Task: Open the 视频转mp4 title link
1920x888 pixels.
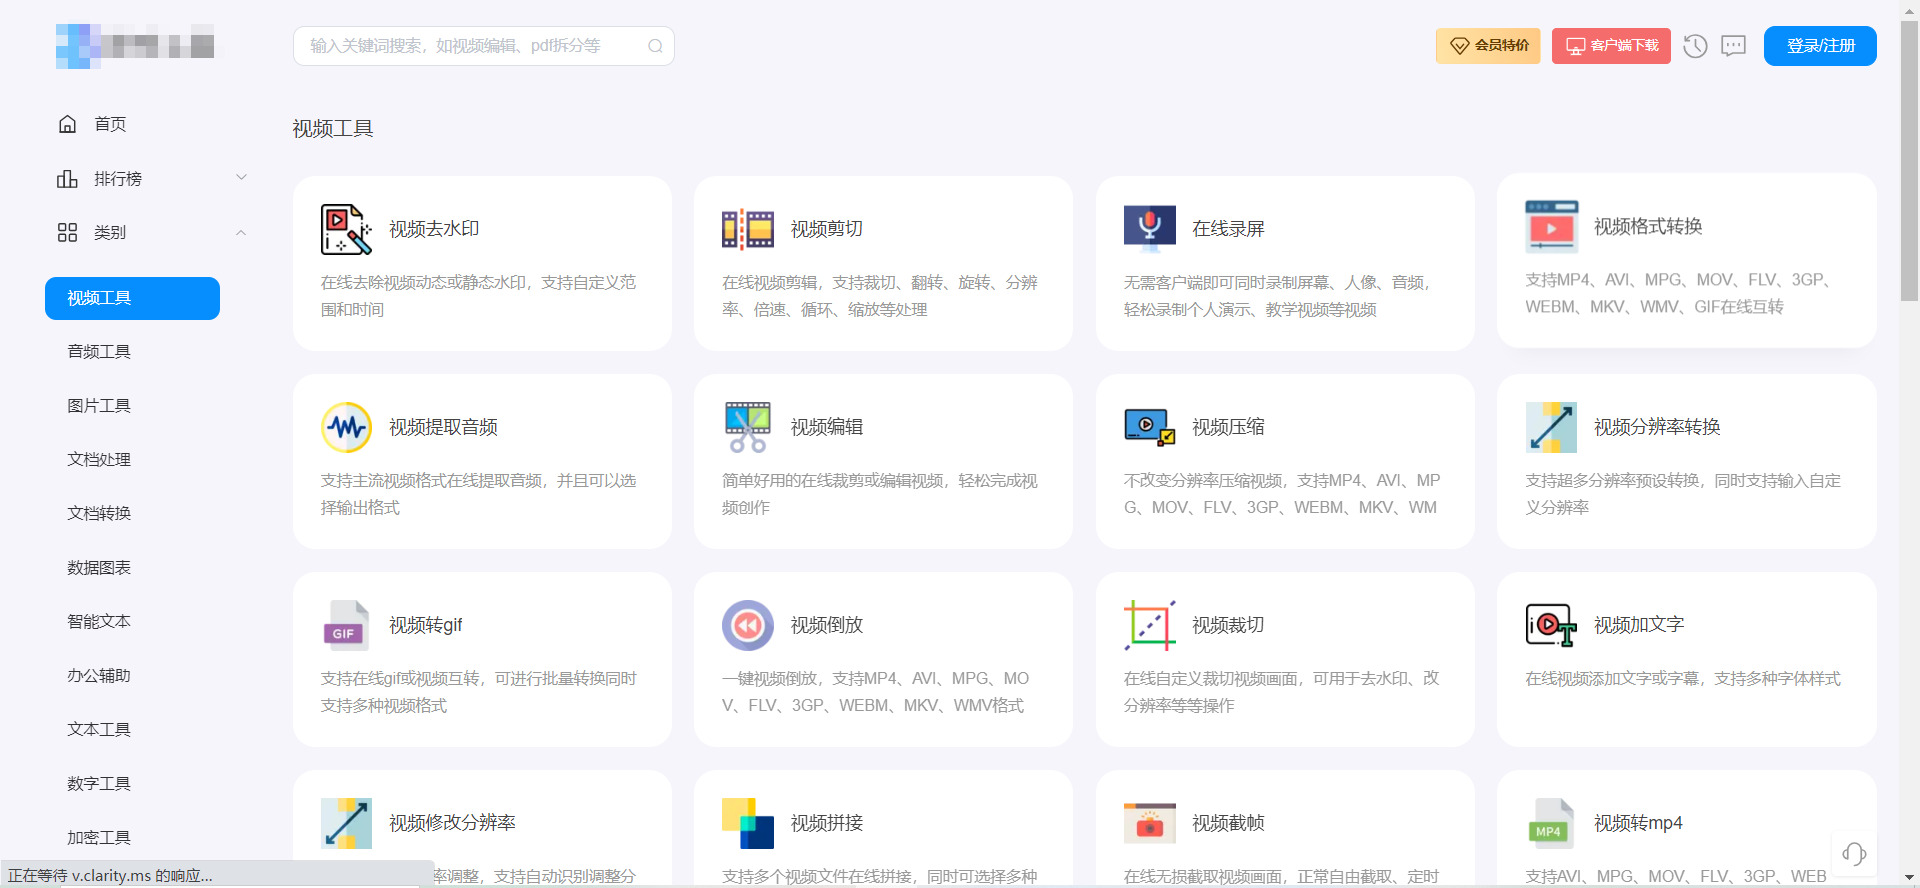Action: pos(1638,823)
